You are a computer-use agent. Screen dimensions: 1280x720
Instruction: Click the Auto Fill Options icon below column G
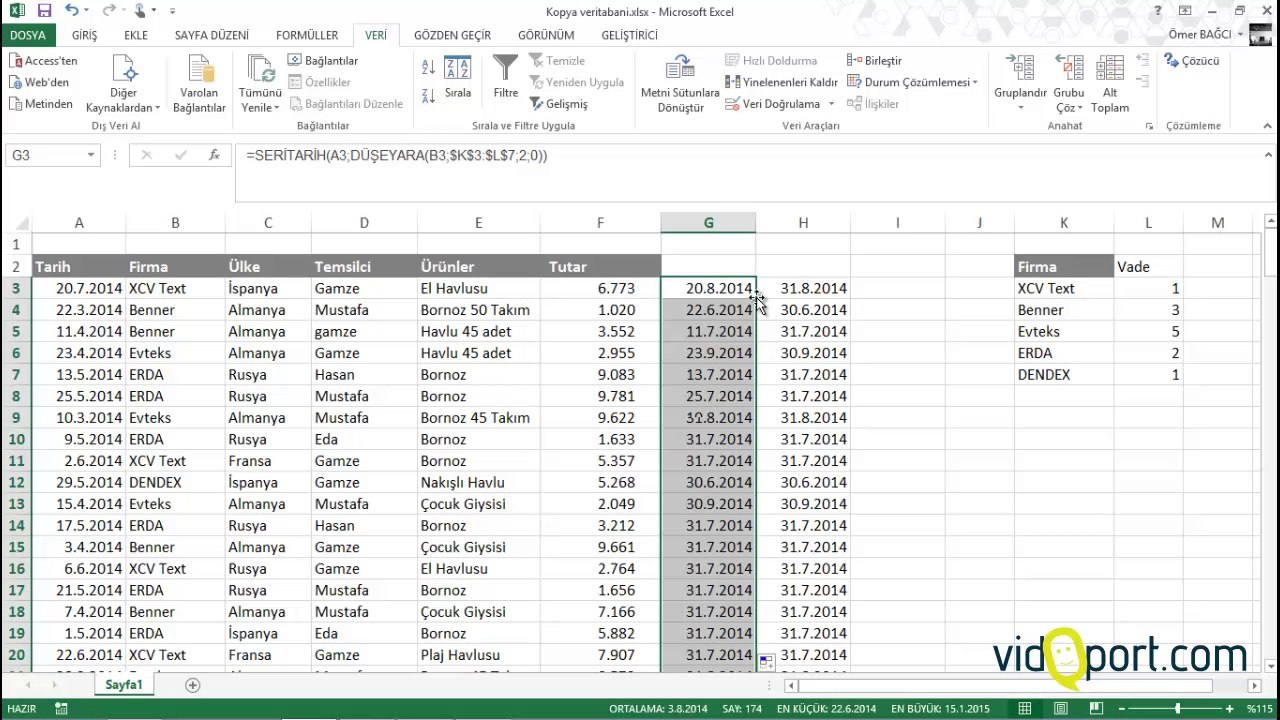tap(766, 661)
